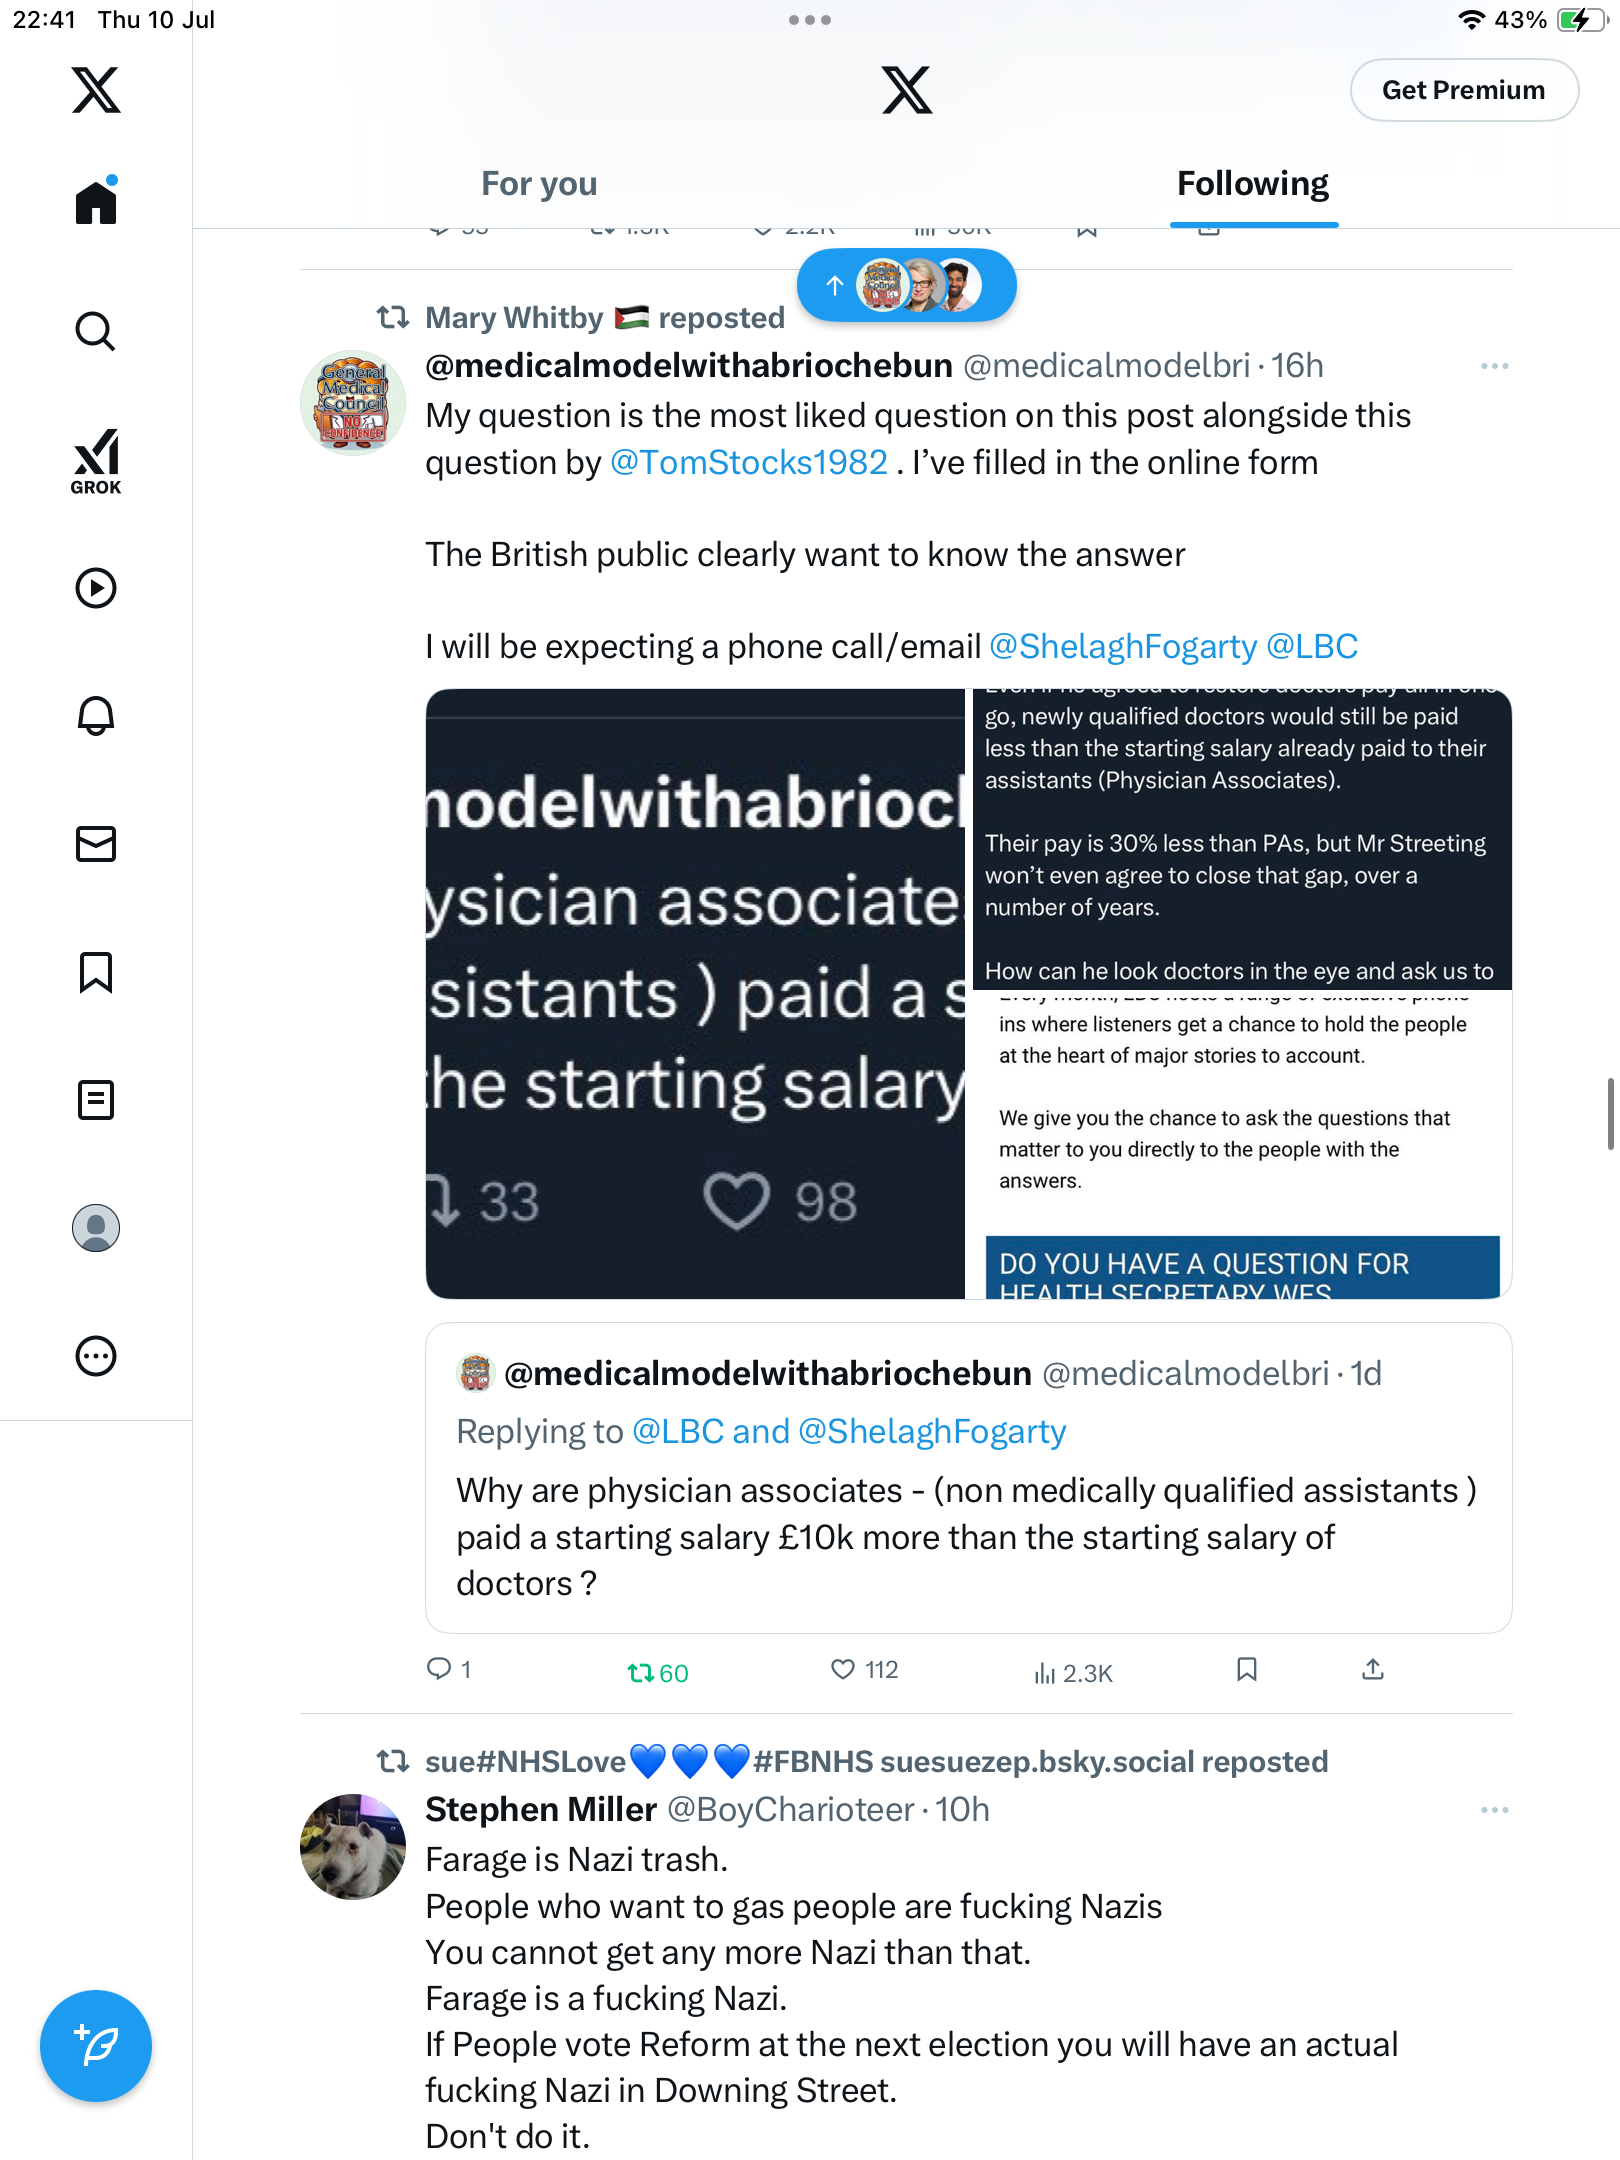Open Bookmarks from the sidebar

click(x=96, y=972)
